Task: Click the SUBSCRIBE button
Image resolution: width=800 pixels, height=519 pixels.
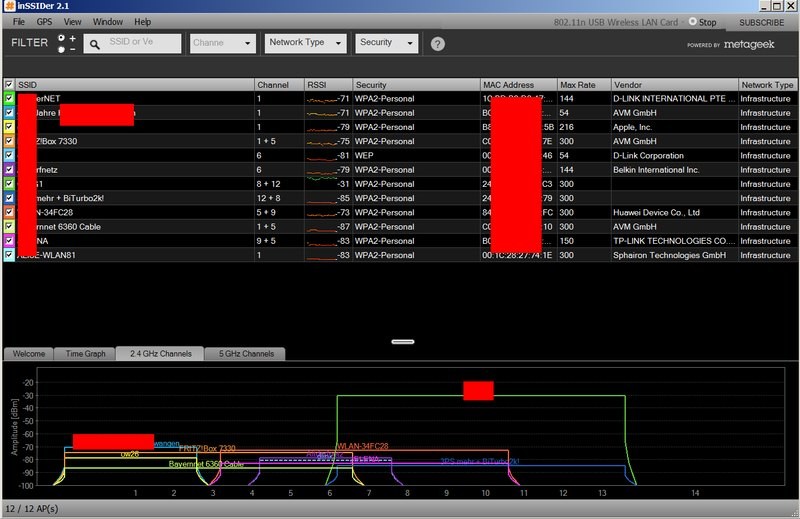Action: (x=761, y=21)
